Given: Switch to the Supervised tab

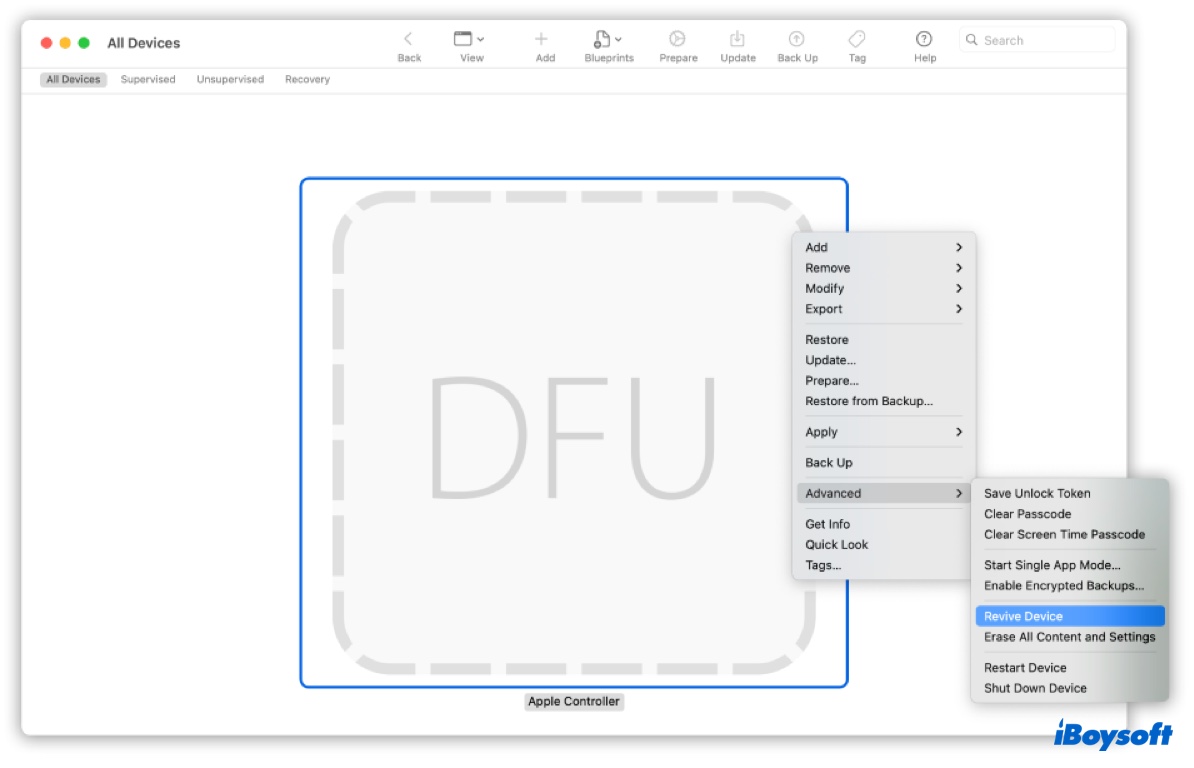Looking at the screenshot, I should click(147, 79).
